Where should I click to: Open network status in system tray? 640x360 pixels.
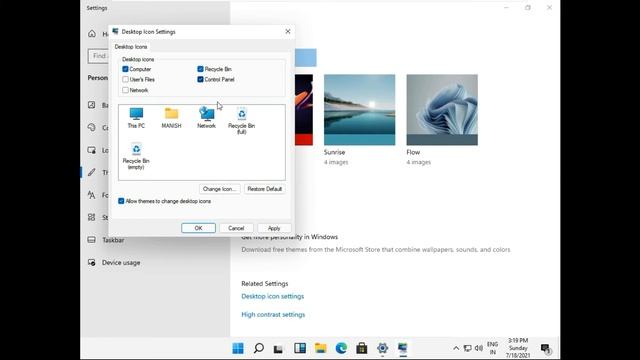468,348
